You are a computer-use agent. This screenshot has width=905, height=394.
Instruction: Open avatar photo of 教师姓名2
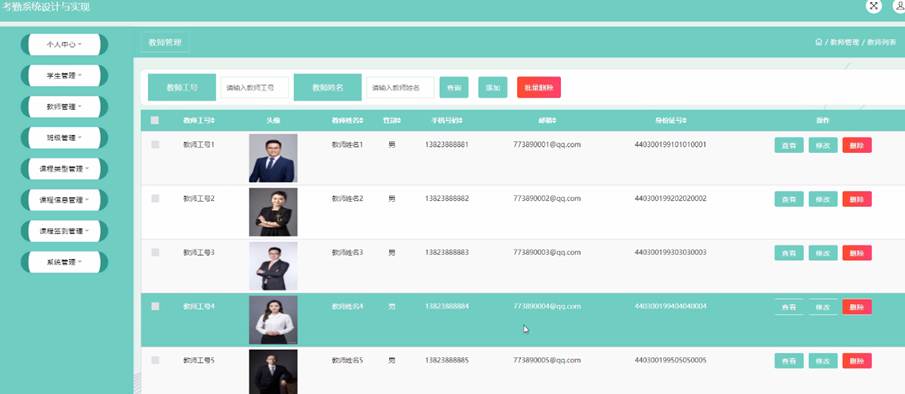tap(273, 212)
